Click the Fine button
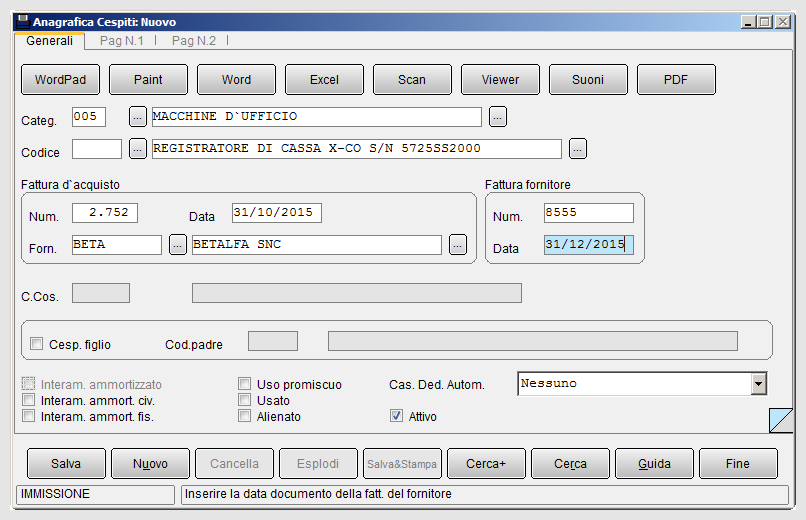The height and width of the screenshot is (520, 806). tap(738, 463)
